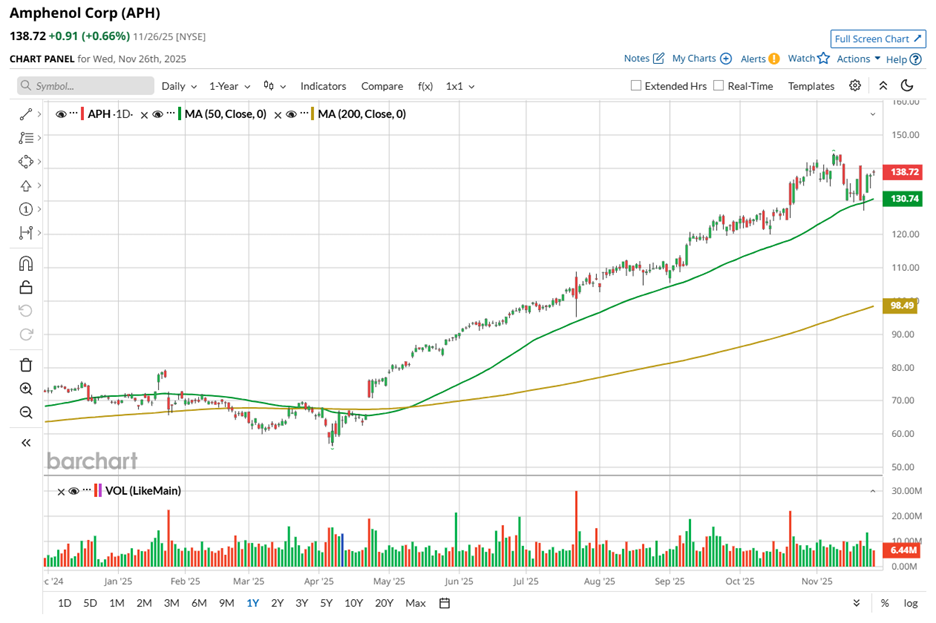
Task: Open the Templates button
Action: (x=811, y=87)
